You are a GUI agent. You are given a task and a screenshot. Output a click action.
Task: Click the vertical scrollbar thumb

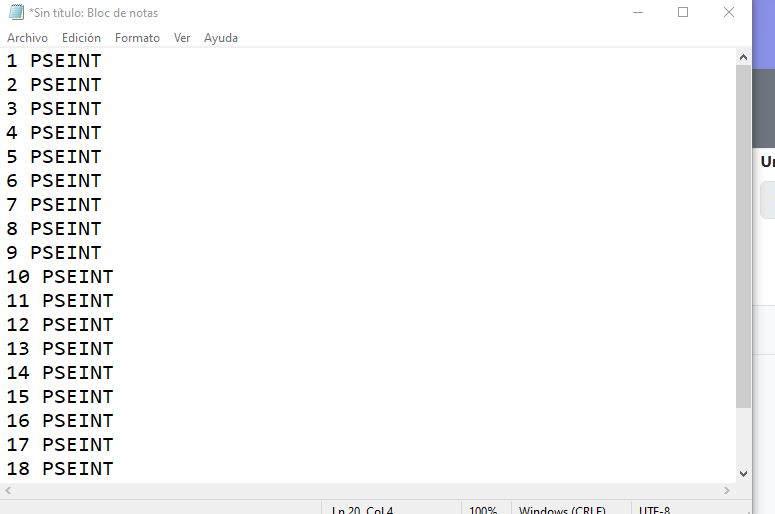(x=743, y=235)
